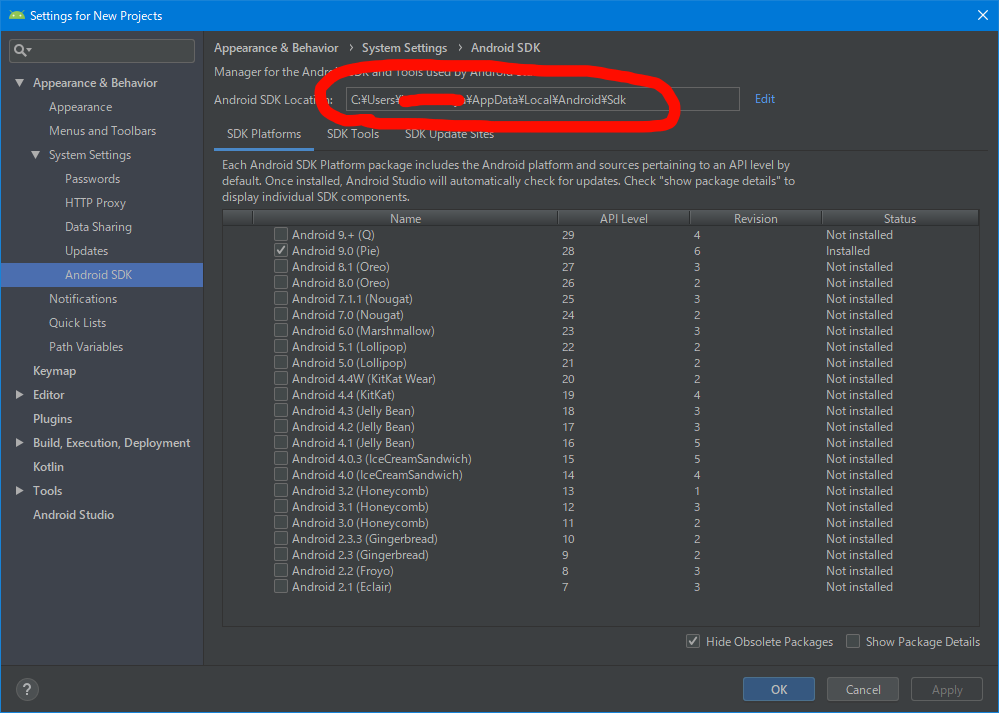Uncheck the Android 9.0 (Pie) checkbox

[x=281, y=250]
